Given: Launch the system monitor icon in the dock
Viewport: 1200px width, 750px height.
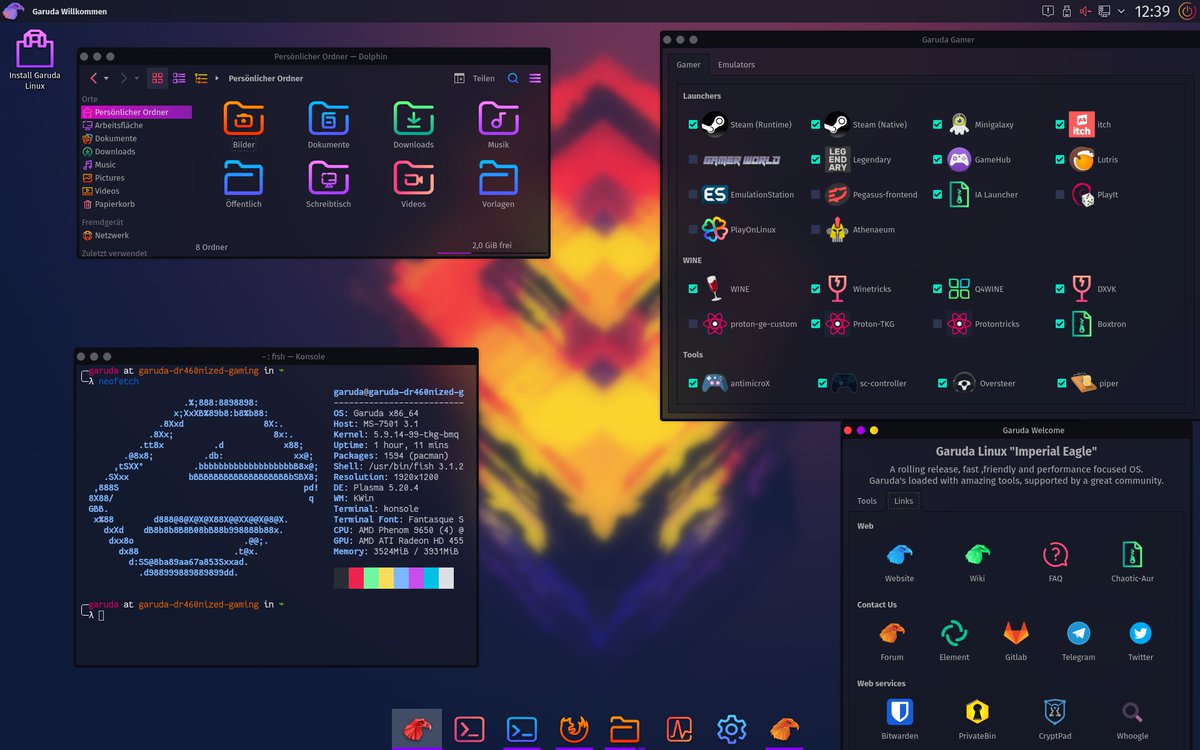Looking at the screenshot, I should click(678, 729).
